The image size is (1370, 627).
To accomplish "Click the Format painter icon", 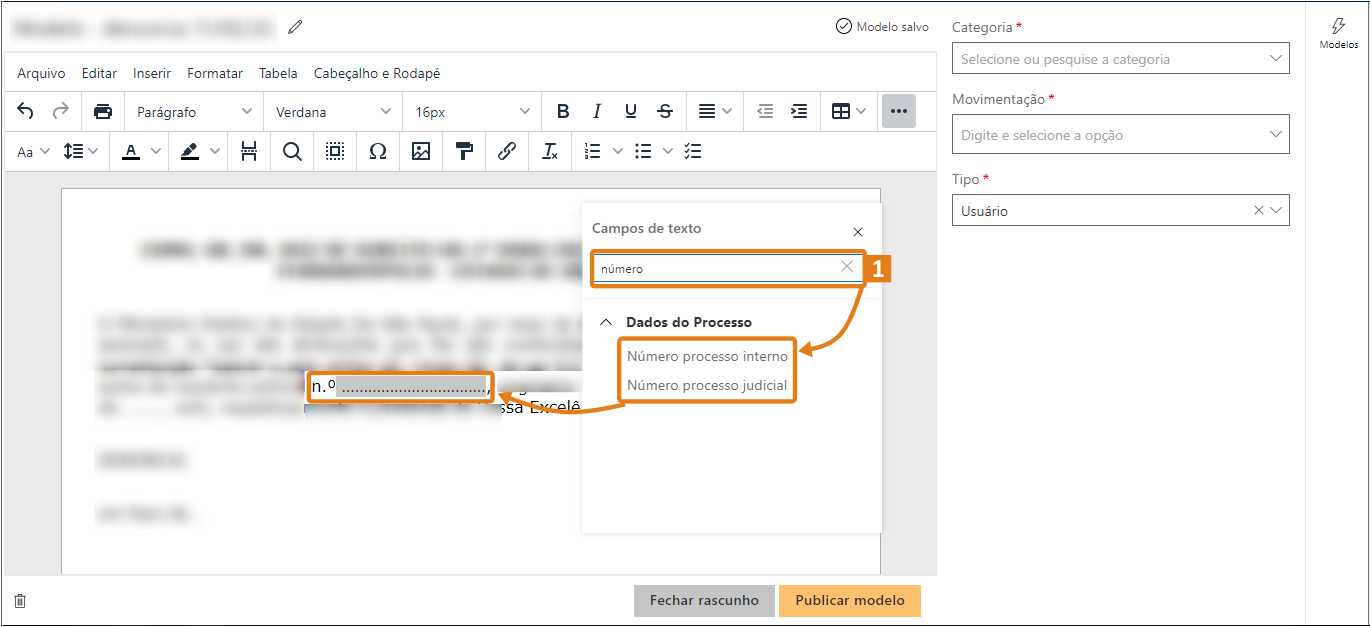I will click(463, 151).
